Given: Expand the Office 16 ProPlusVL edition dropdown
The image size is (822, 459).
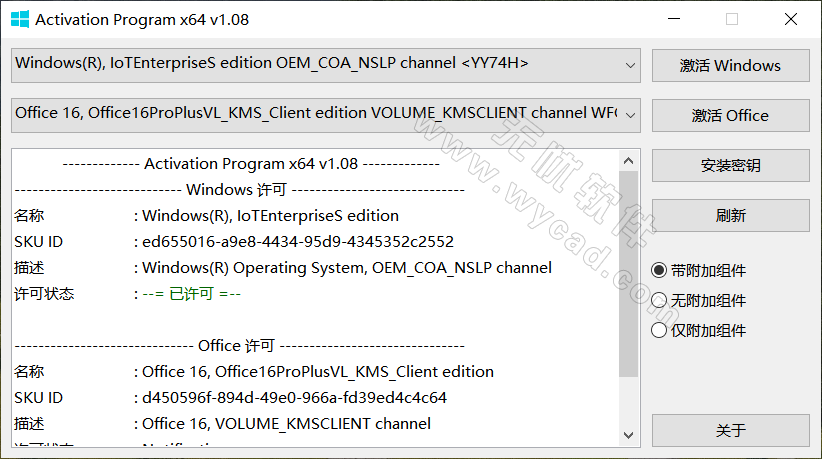Looking at the screenshot, I should [x=630, y=114].
